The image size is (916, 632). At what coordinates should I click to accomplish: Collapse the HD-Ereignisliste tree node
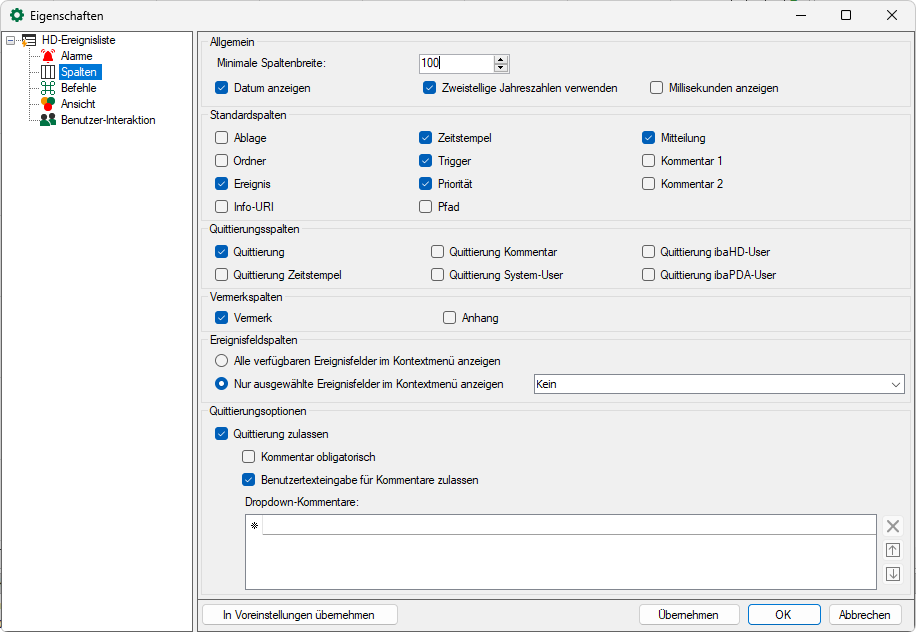tap(10, 41)
